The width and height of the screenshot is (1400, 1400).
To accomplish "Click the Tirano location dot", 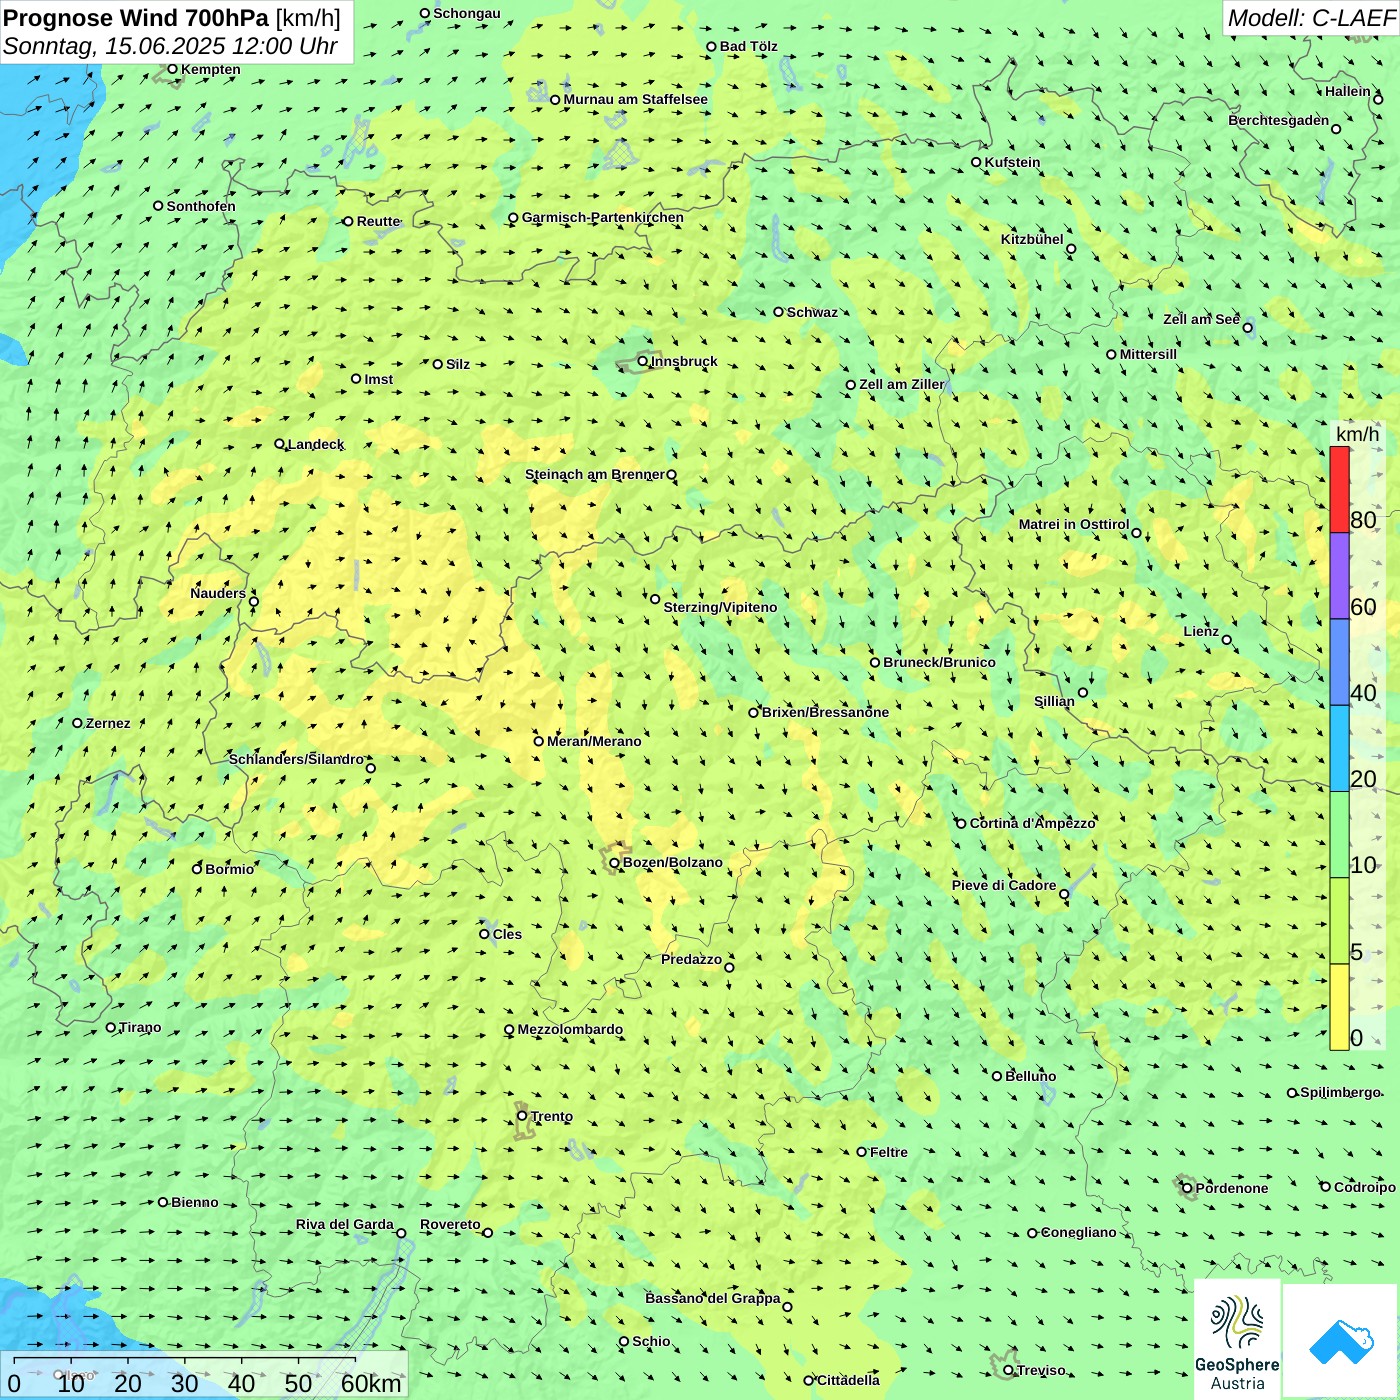I will 111,1027.
